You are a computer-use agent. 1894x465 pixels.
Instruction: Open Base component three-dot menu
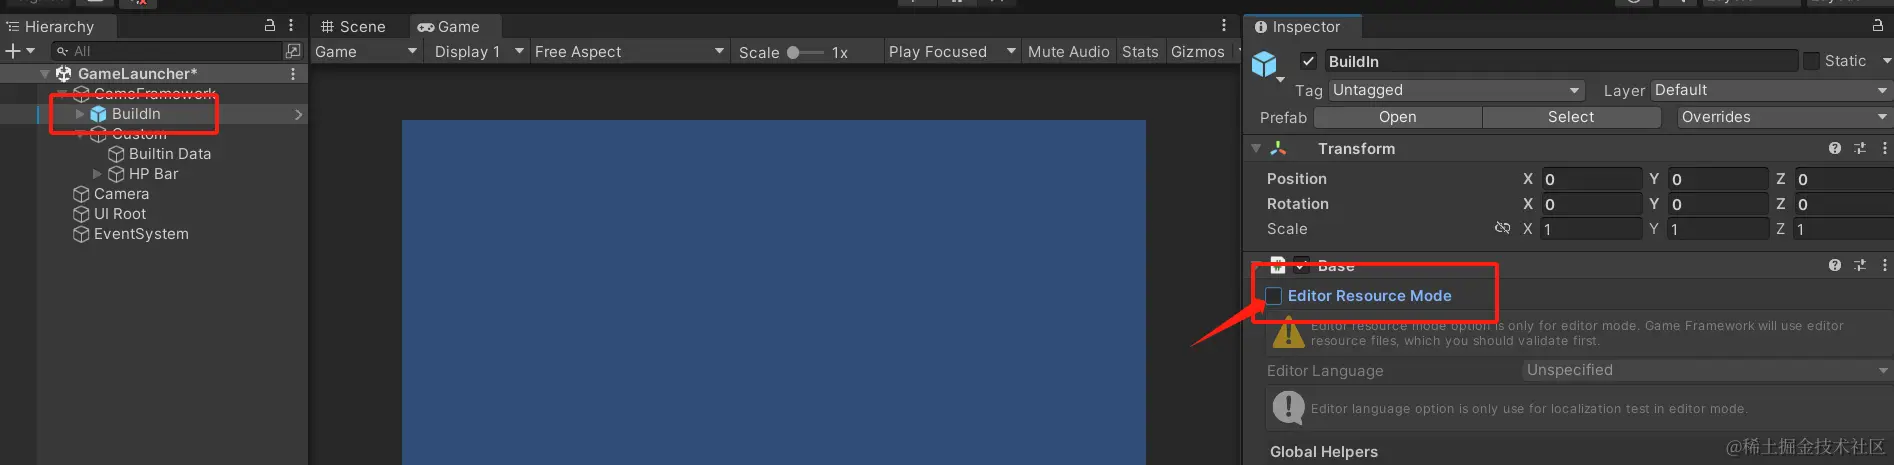pos(1884,265)
